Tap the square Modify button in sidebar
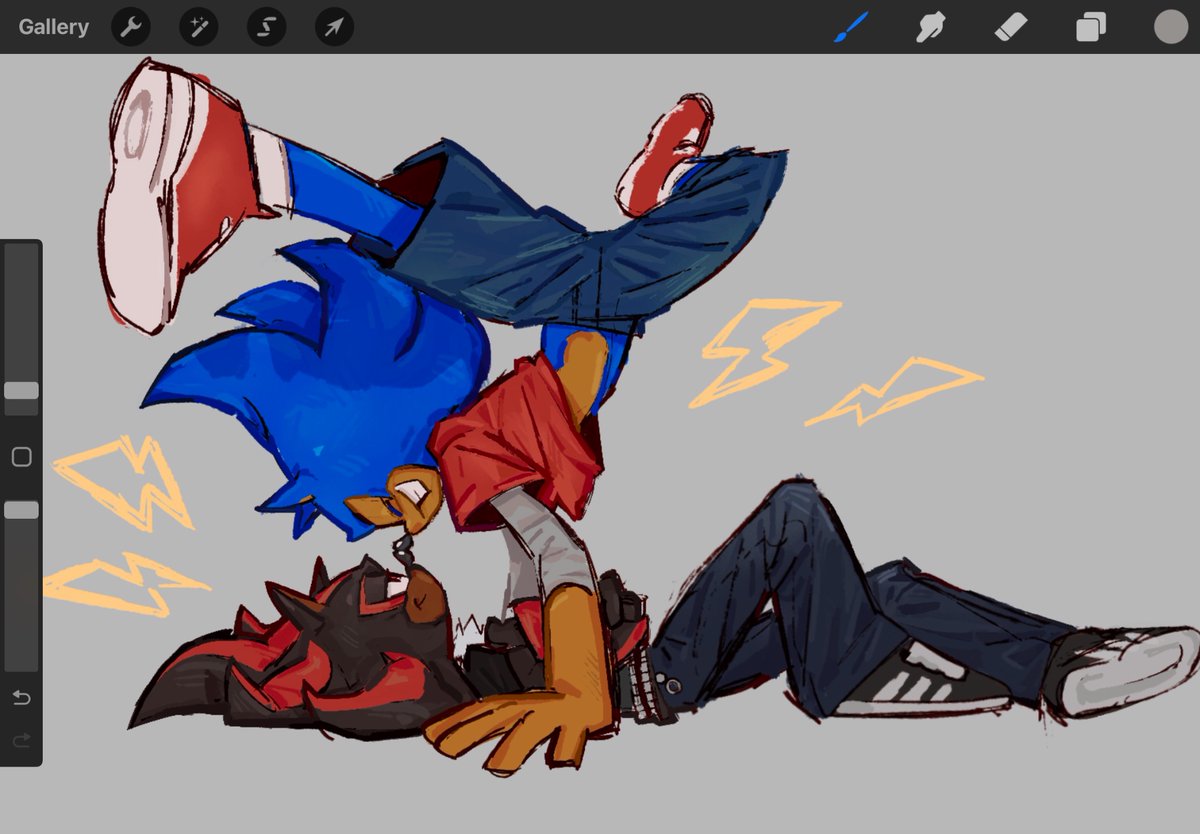This screenshot has width=1200, height=834. point(21,457)
